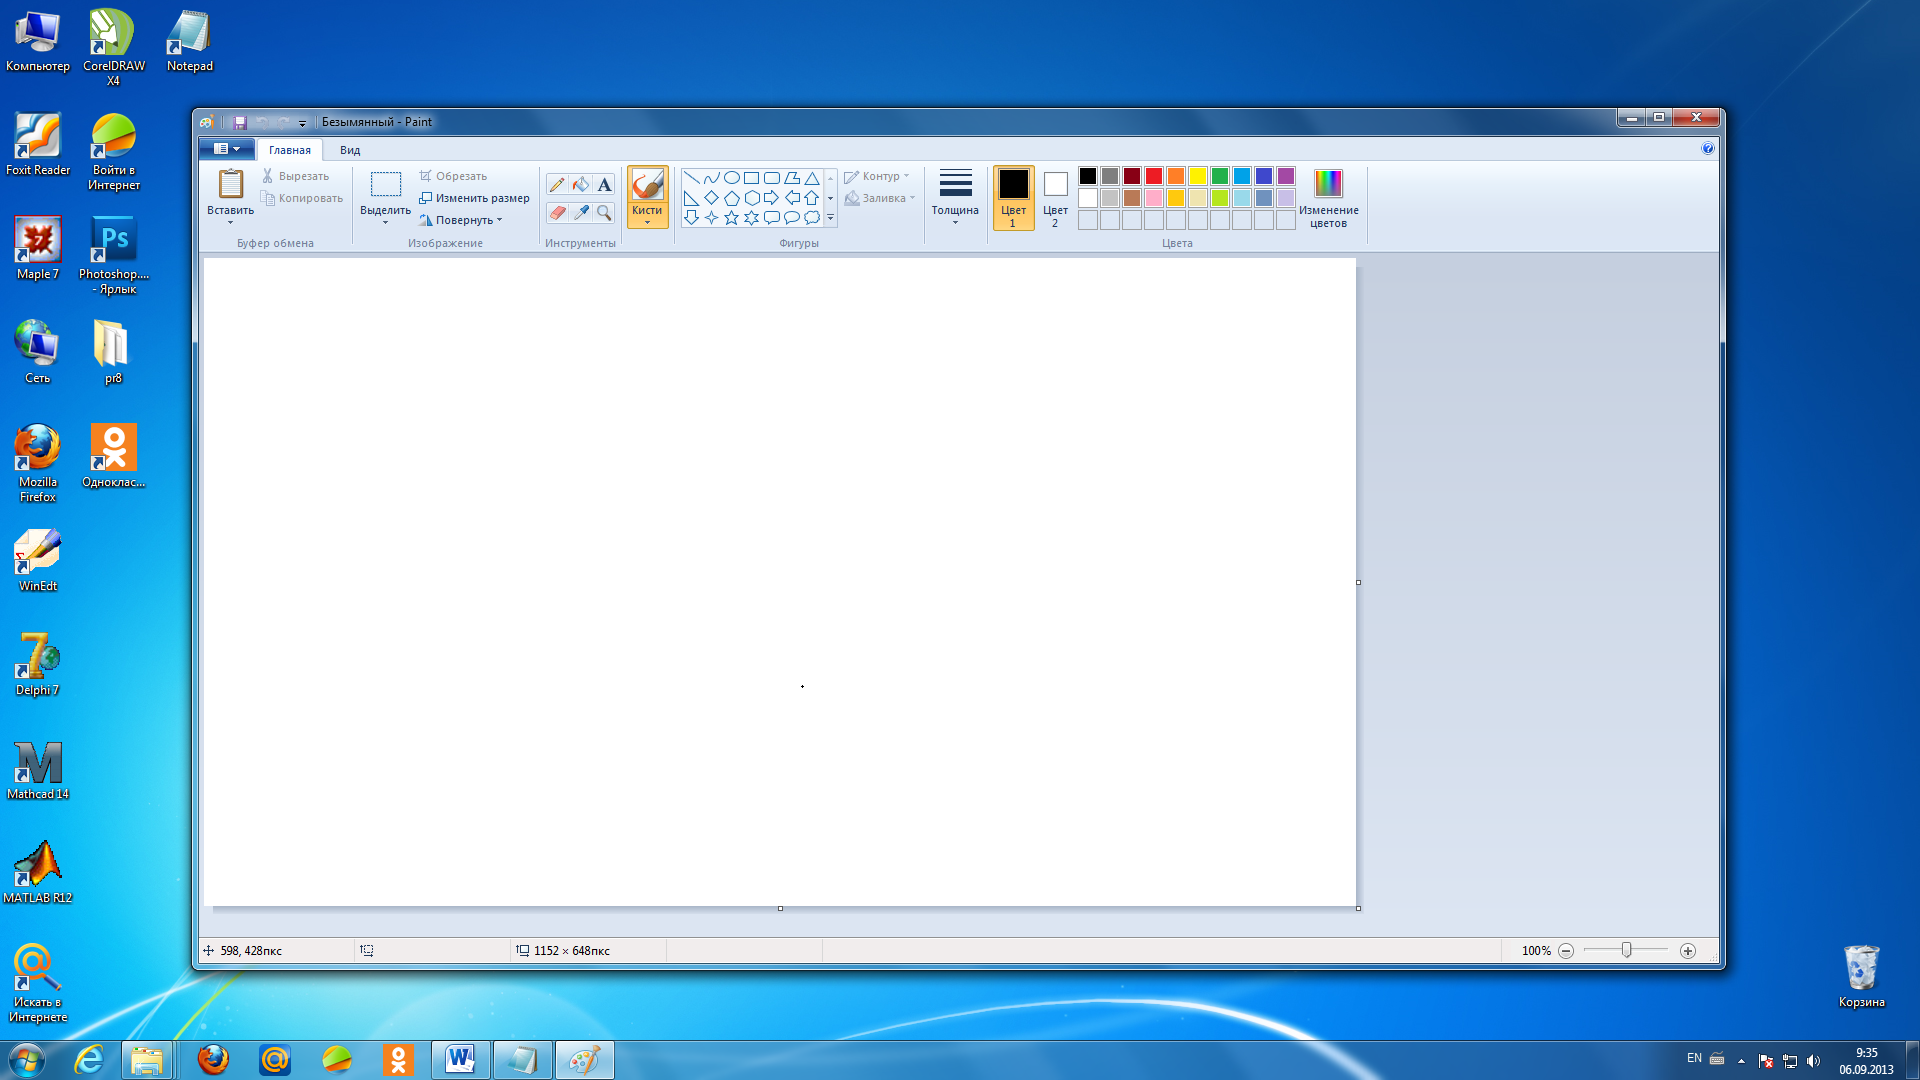Open the Paste options dropdown arrow
Image resolution: width=1920 pixels, height=1080 pixels.
tap(231, 223)
